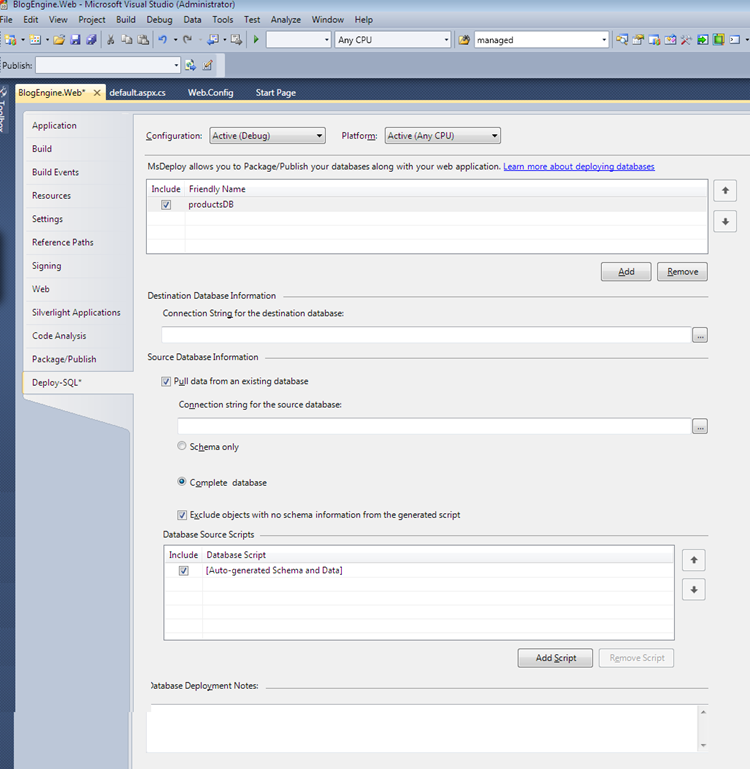This screenshot has width=750, height=769.
Task: Switch to the default.aspx.cs tab
Action: [137, 93]
